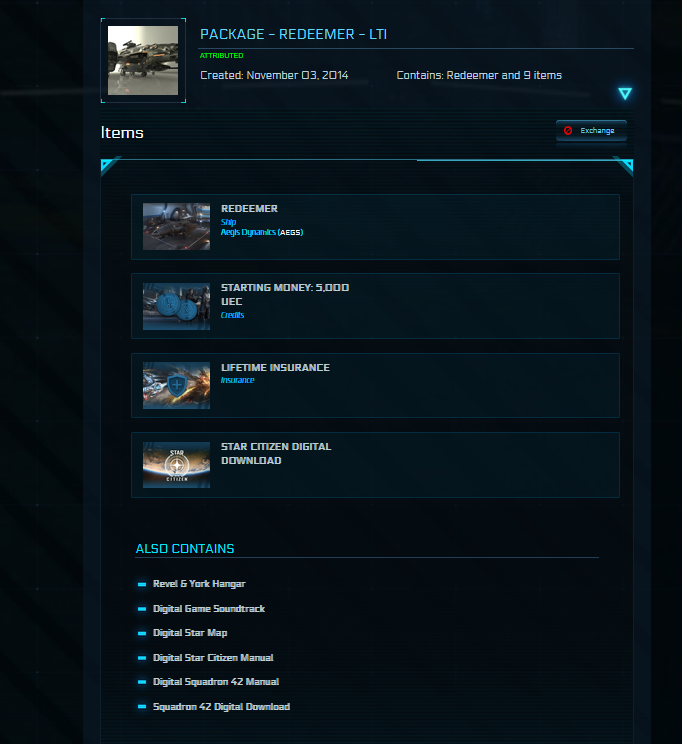Click the Exchange button
The width and height of the screenshot is (682, 744).
coord(591,130)
